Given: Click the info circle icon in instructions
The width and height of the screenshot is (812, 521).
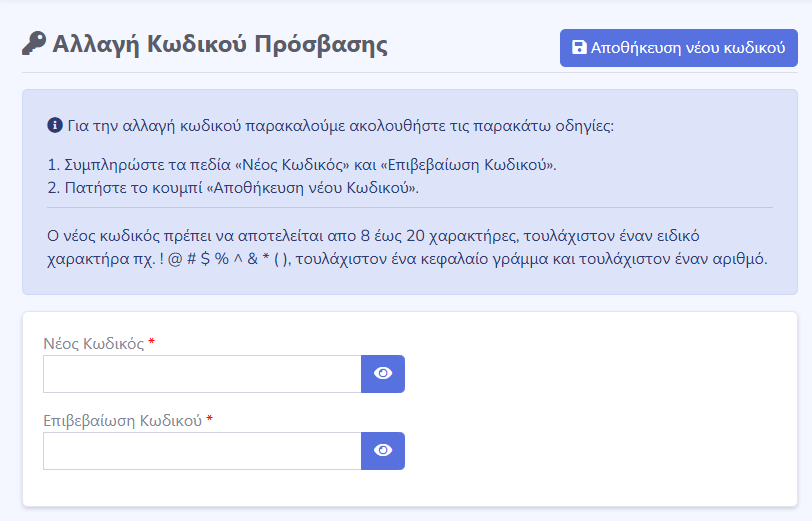Looking at the screenshot, I should coord(55,126).
